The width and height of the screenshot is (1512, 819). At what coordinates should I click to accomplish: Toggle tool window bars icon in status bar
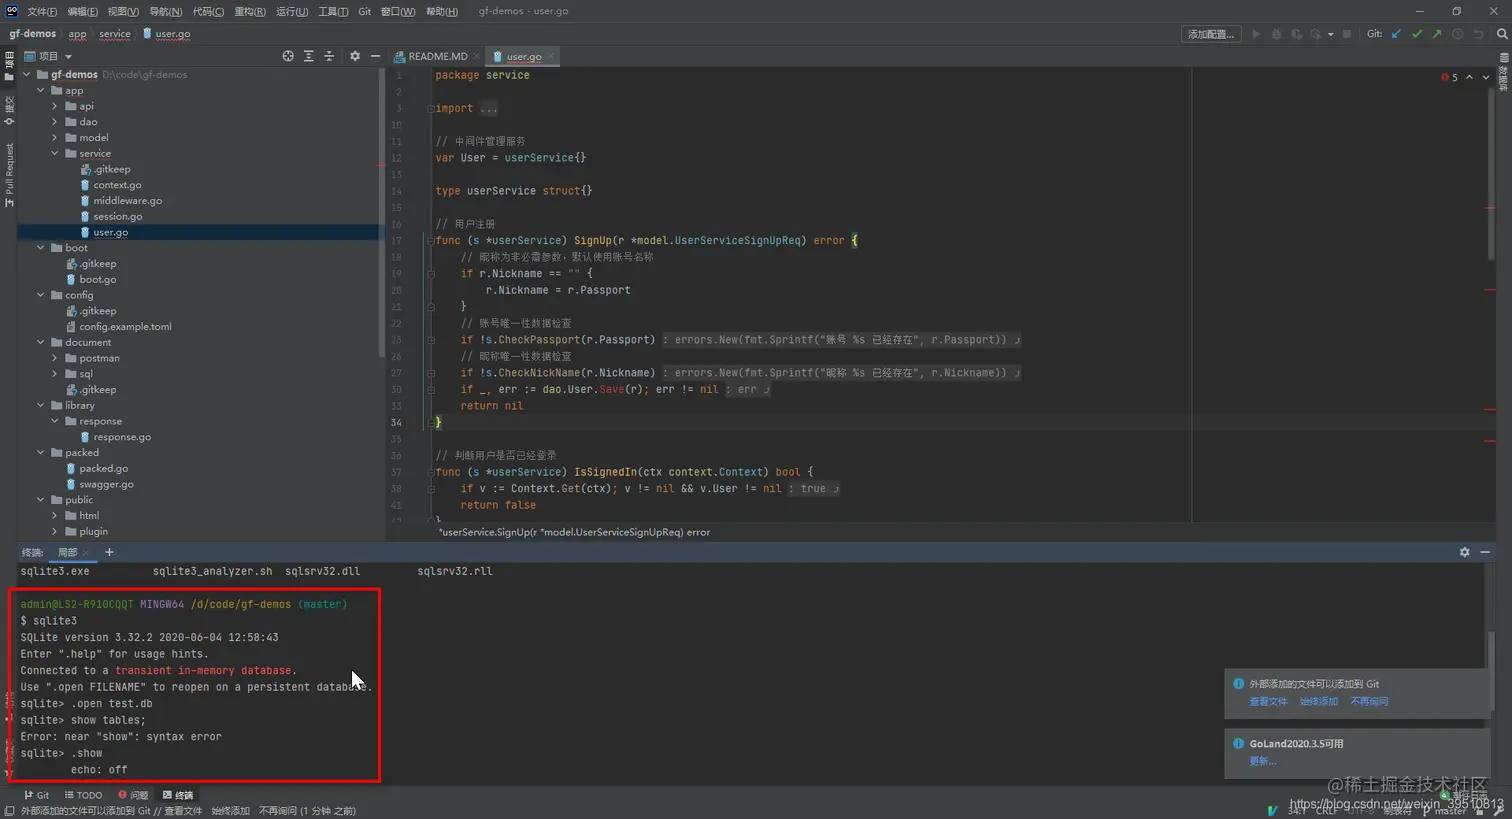(x=8, y=811)
